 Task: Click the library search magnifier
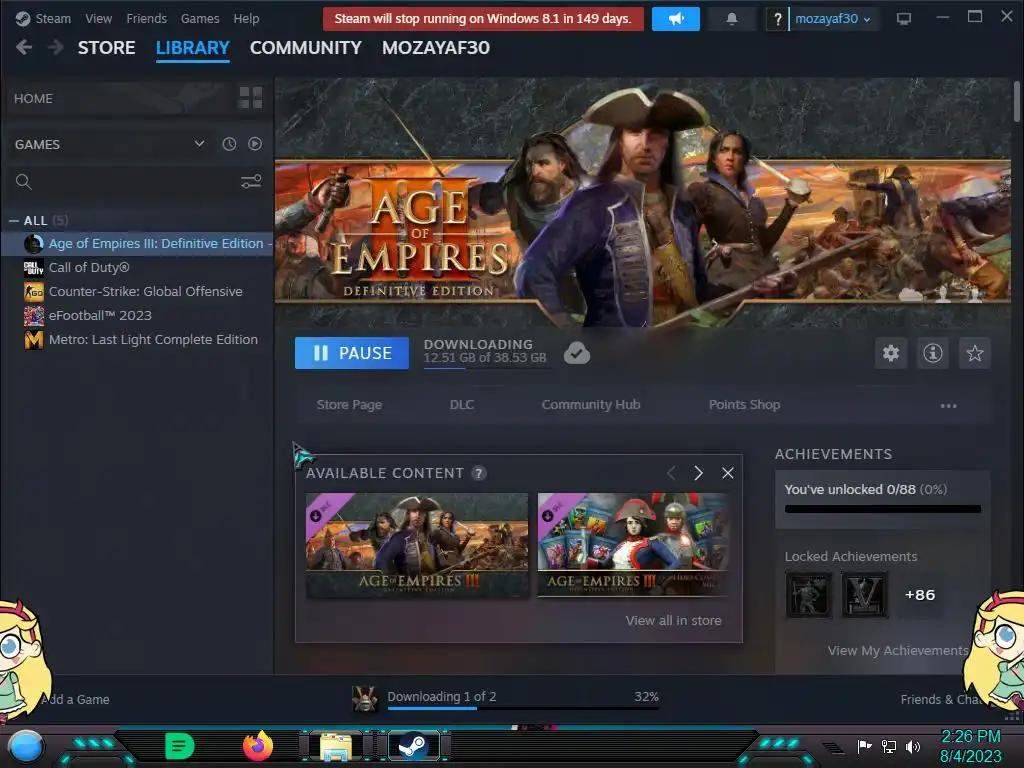coord(24,182)
